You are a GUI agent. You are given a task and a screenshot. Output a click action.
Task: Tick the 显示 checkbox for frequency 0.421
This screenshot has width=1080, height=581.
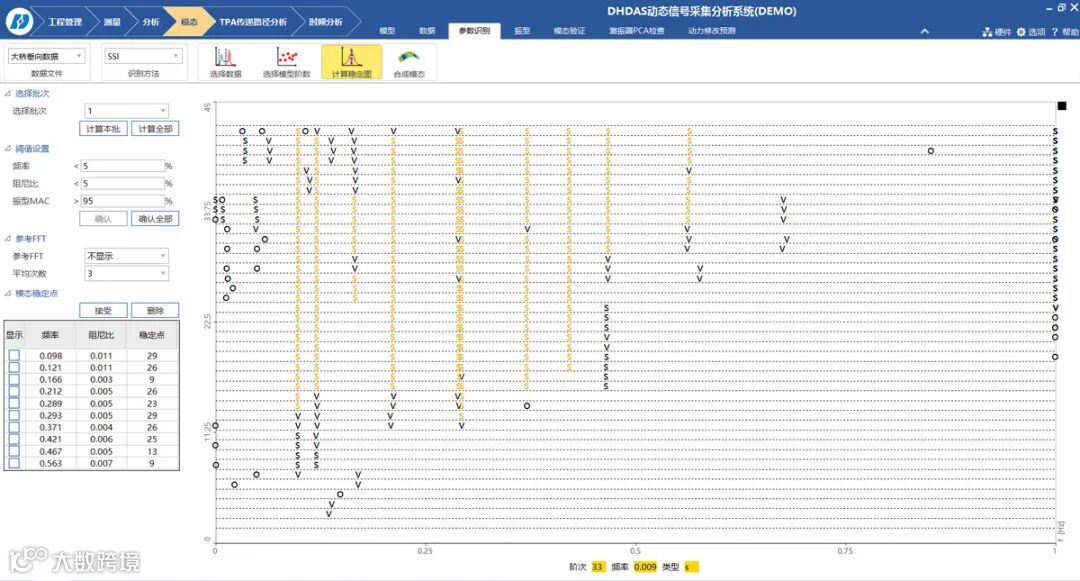coord(14,439)
